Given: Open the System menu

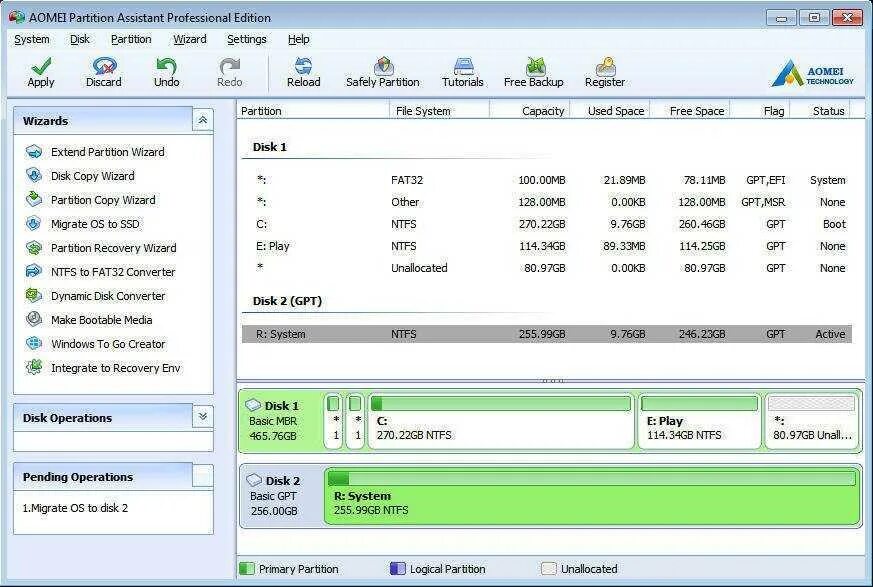Looking at the screenshot, I should (x=32, y=40).
